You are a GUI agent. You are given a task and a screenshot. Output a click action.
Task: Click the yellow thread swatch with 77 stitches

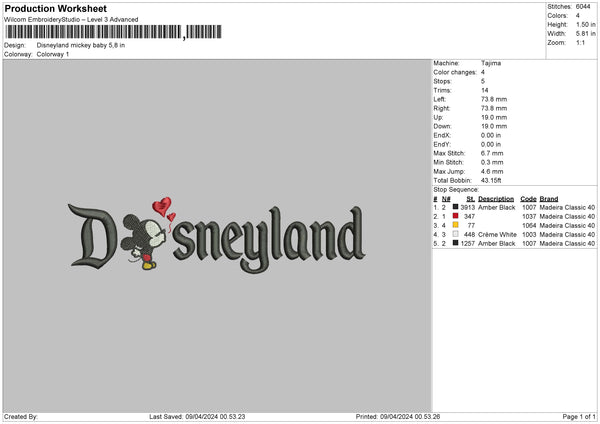[455, 225]
